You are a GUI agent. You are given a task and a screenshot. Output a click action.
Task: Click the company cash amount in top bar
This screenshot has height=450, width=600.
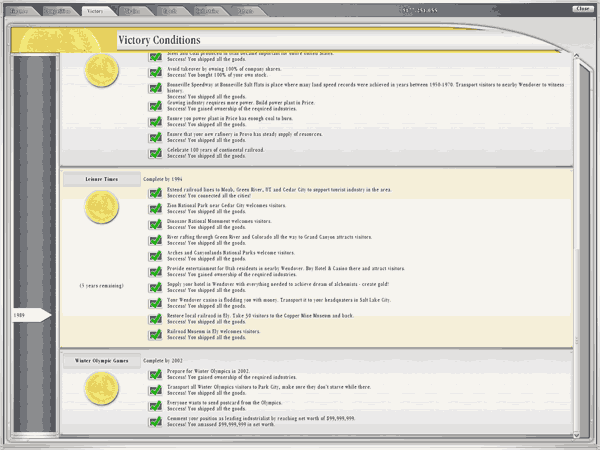[x=420, y=10]
